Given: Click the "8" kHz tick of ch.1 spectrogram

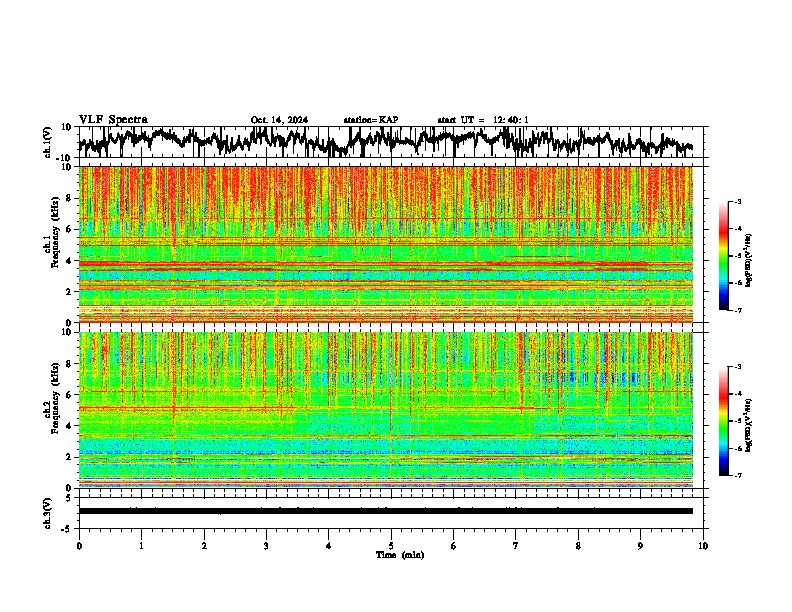Looking at the screenshot, I should [x=69, y=198].
